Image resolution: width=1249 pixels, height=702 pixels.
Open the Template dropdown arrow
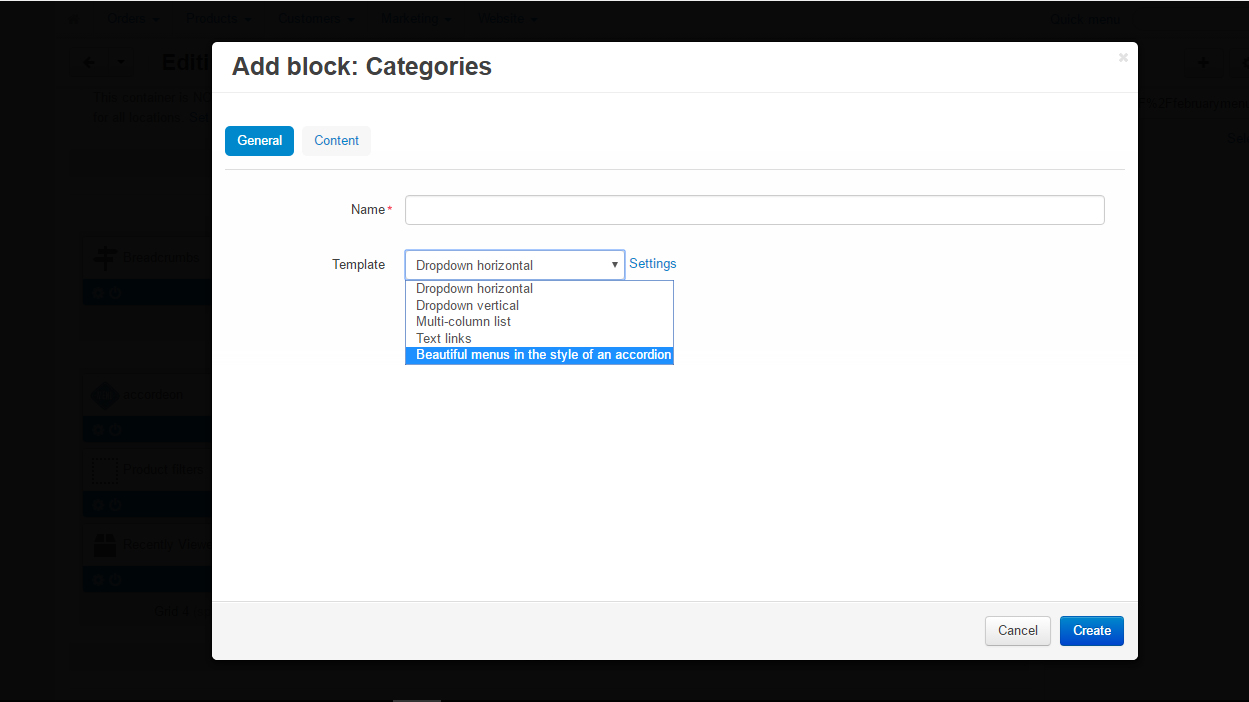614,265
